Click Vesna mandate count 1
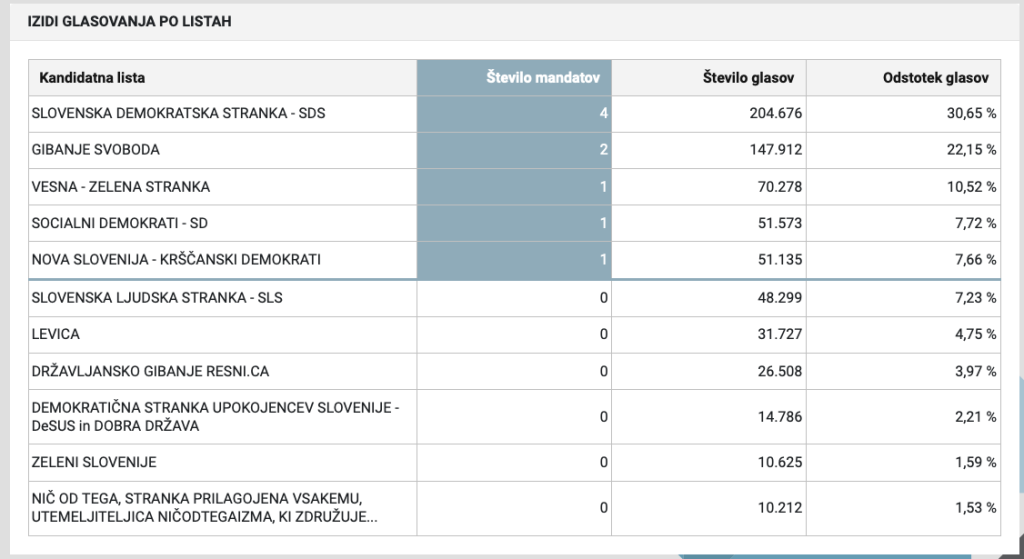The height and width of the screenshot is (559, 1024). 603,187
